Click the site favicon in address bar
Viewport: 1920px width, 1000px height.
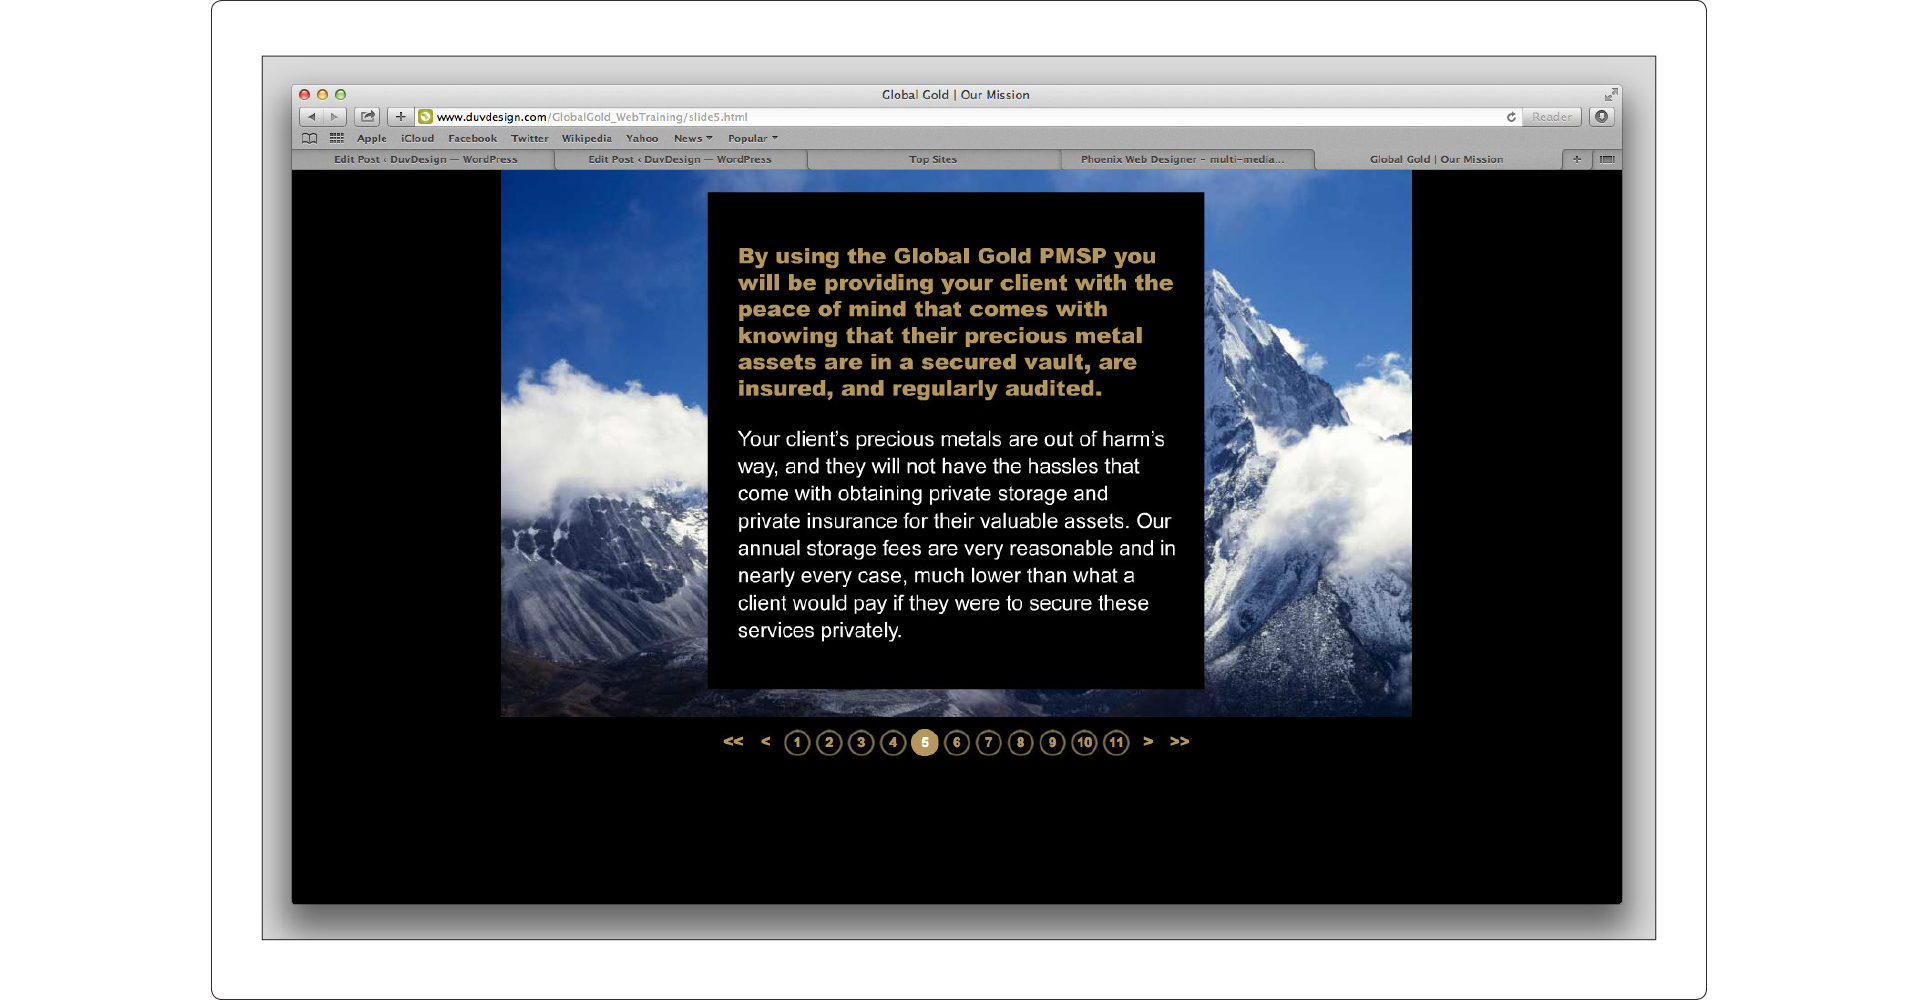pos(425,117)
